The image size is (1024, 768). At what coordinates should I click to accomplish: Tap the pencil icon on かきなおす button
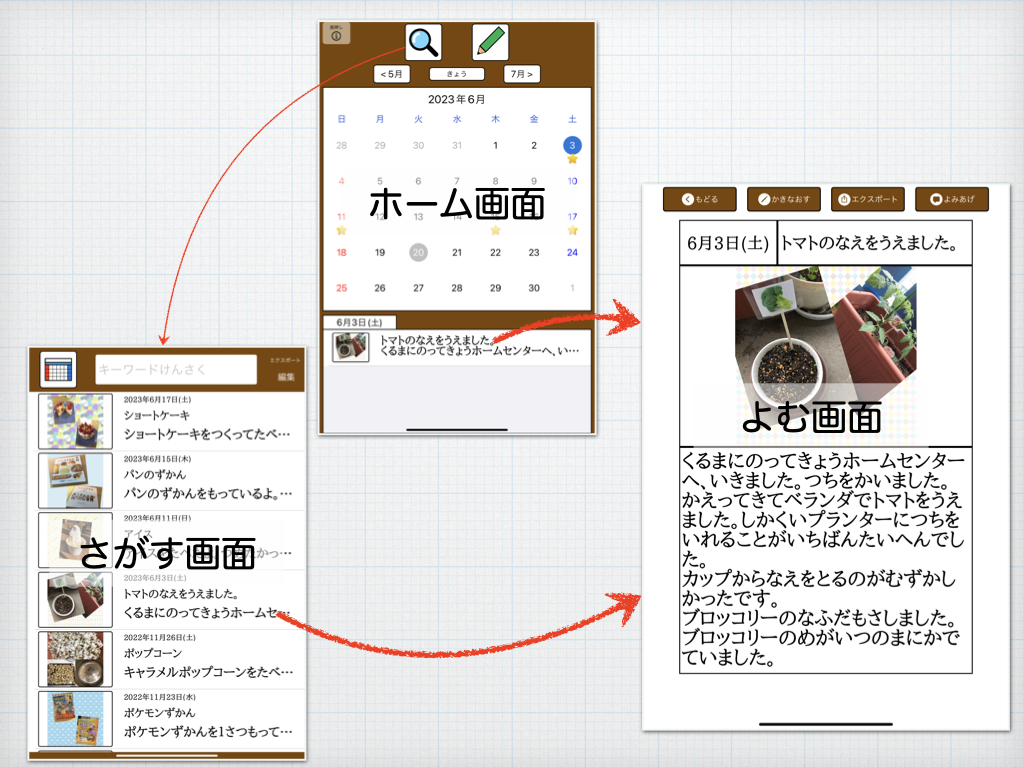pos(764,198)
